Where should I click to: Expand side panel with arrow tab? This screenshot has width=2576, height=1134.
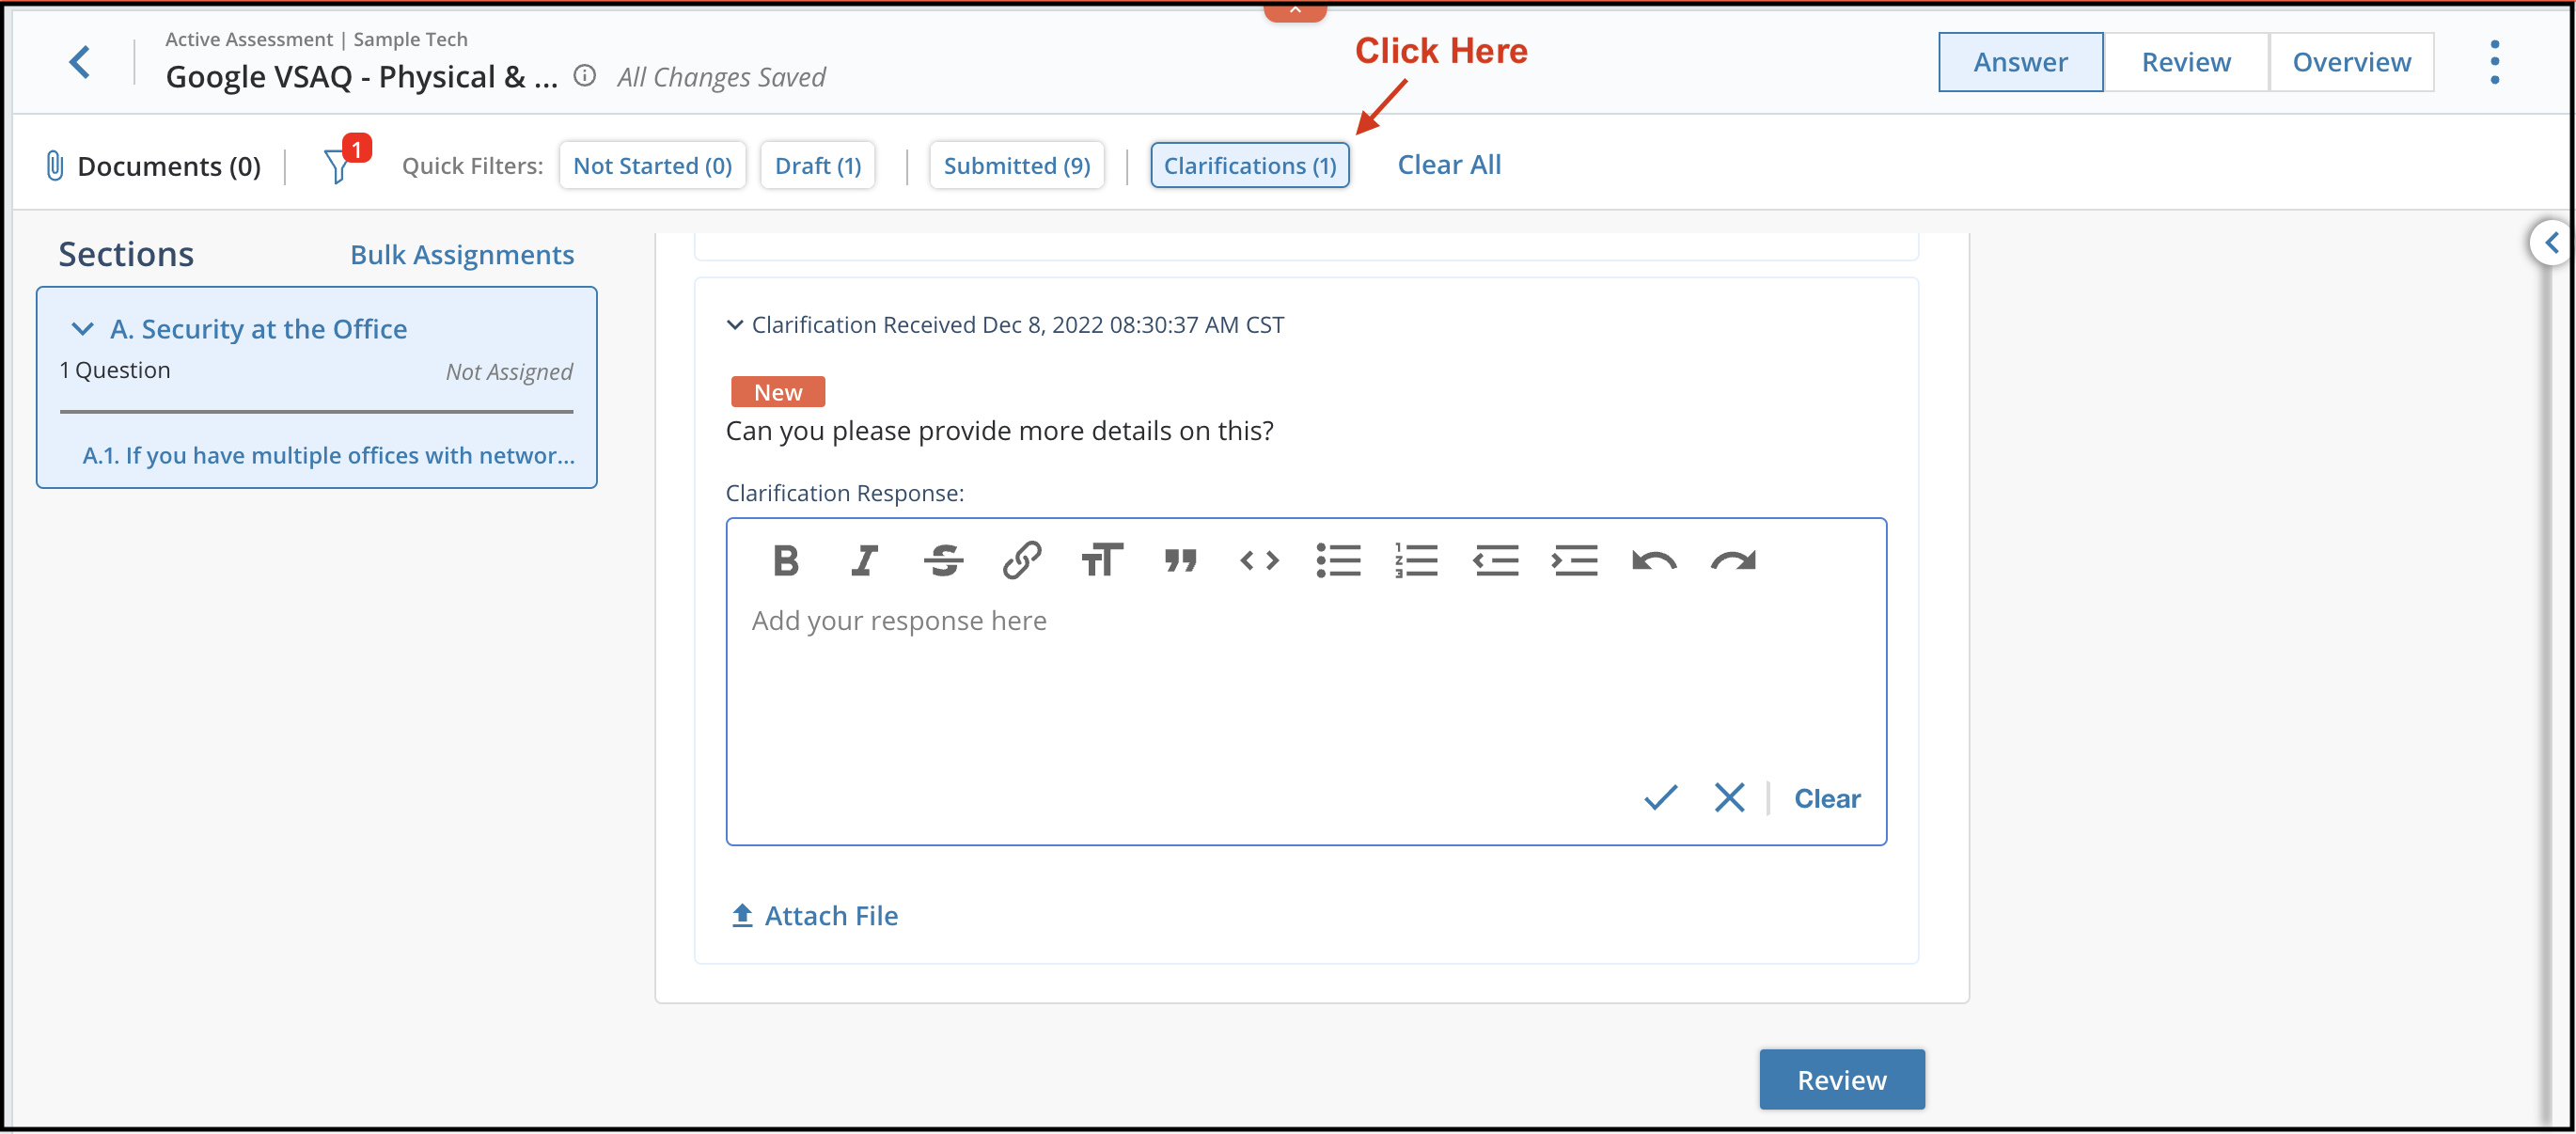(2551, 243)
